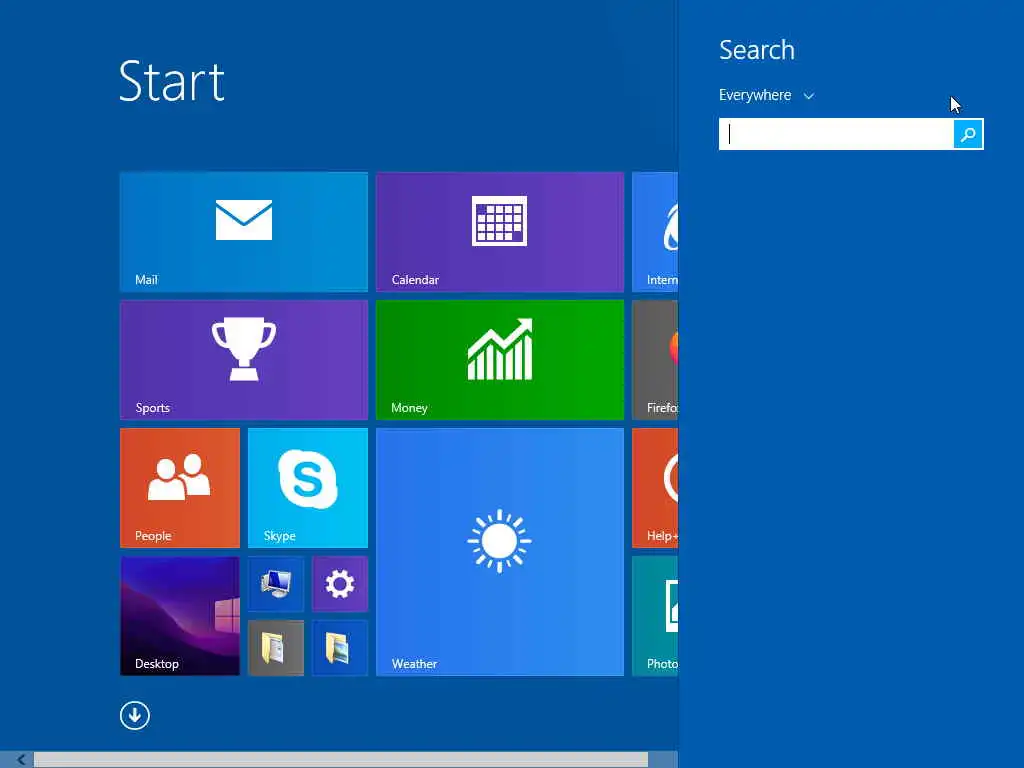Screen dimensions: 1024x768
Task: Click the magnifier search button
Action: pos(968,134)
